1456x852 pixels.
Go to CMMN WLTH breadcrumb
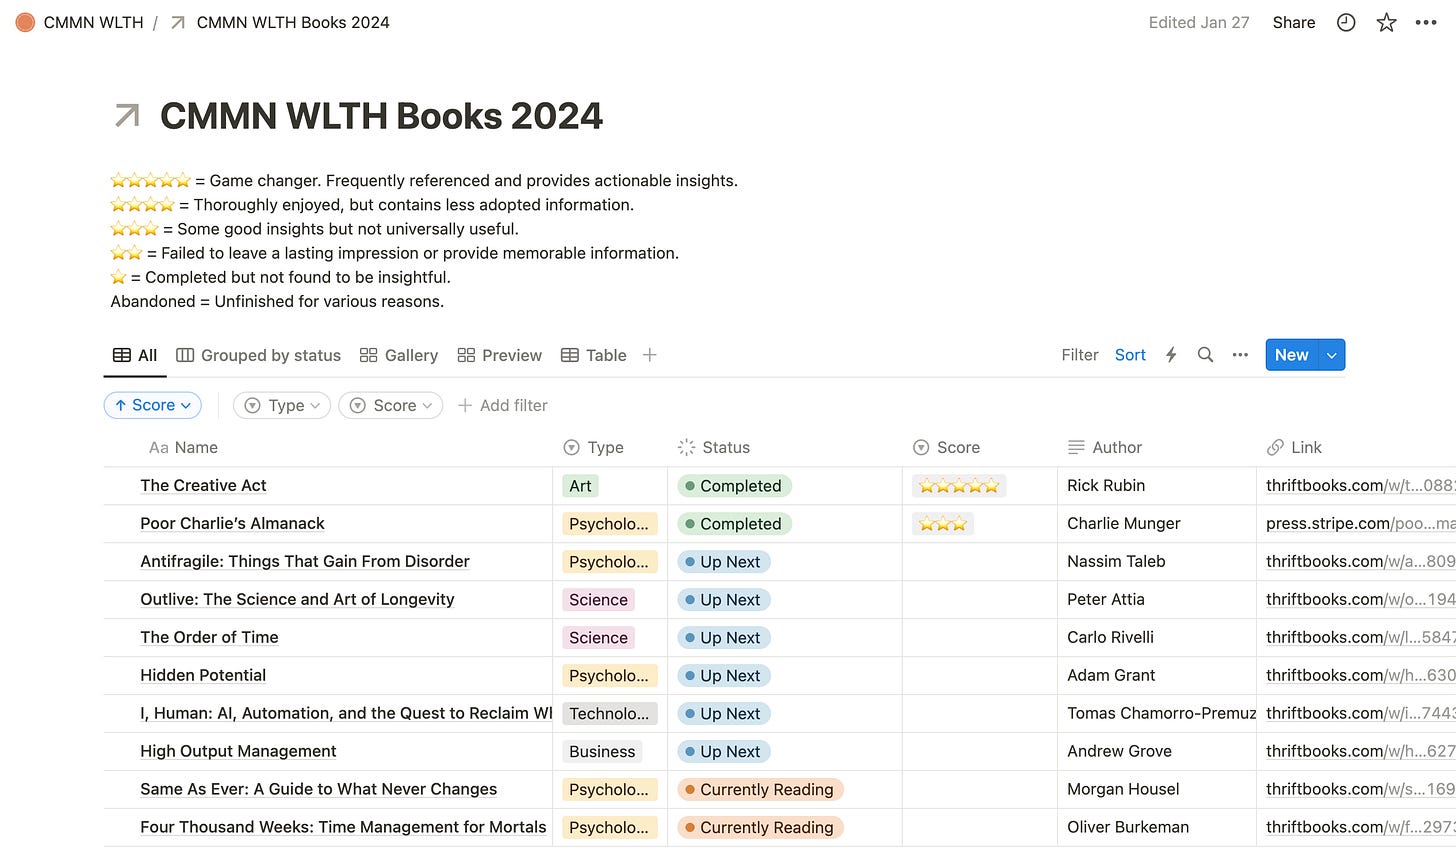click(x=93, y=22)
